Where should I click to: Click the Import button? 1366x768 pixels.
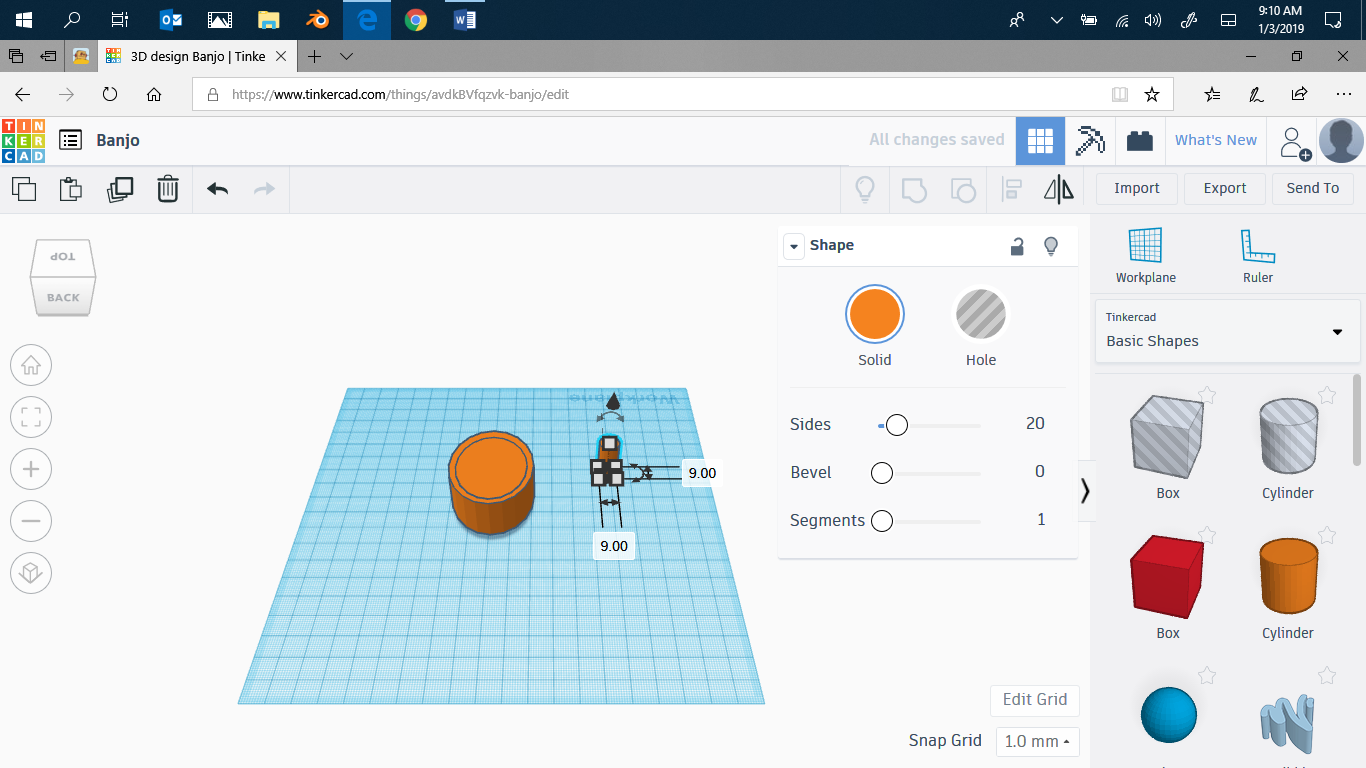(x=1137, y=188)
